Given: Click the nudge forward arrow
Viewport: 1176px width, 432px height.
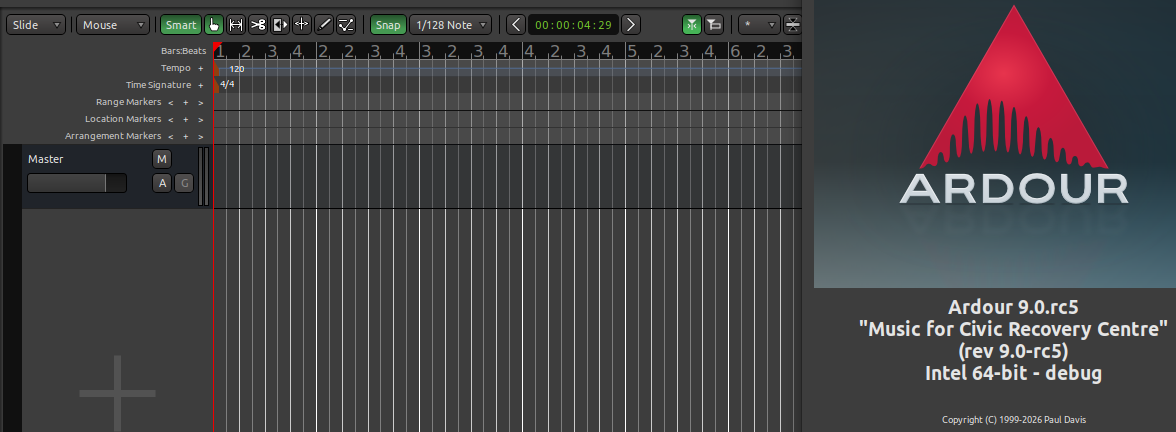Looking at the screenshot, I should pos(632,25).
